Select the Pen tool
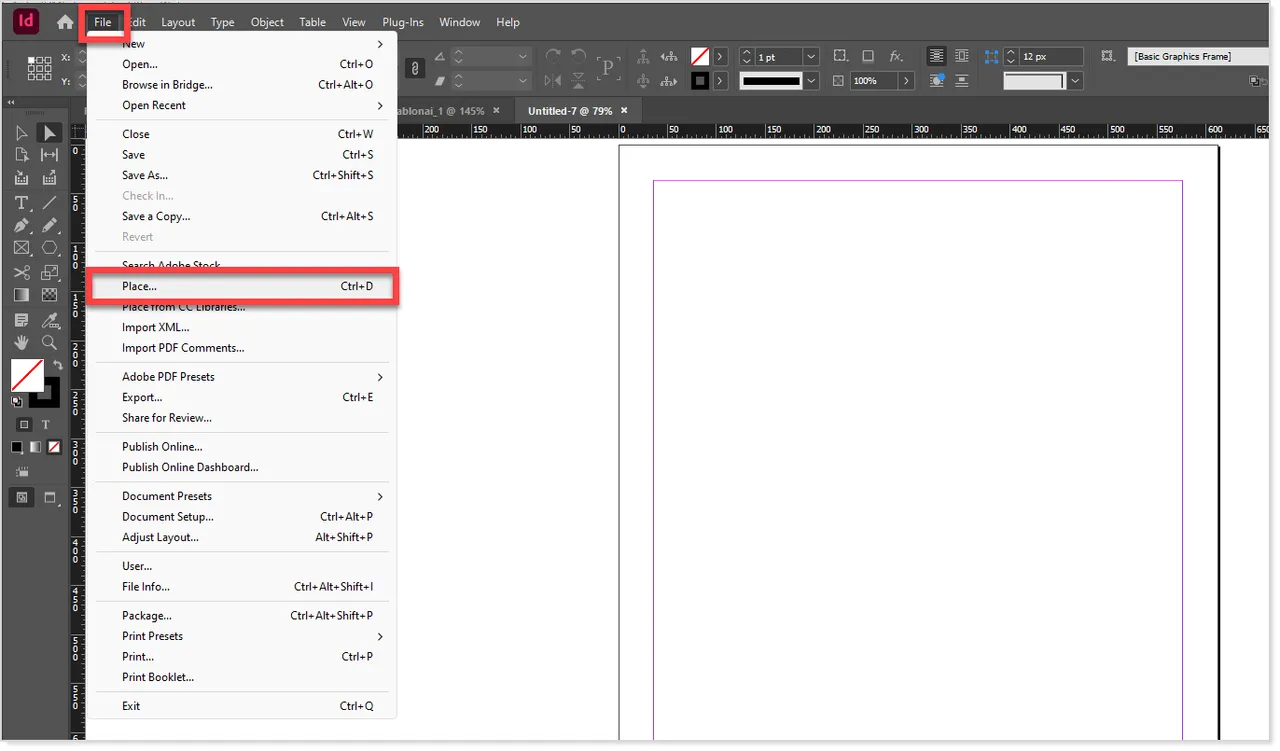 (21, 224)
